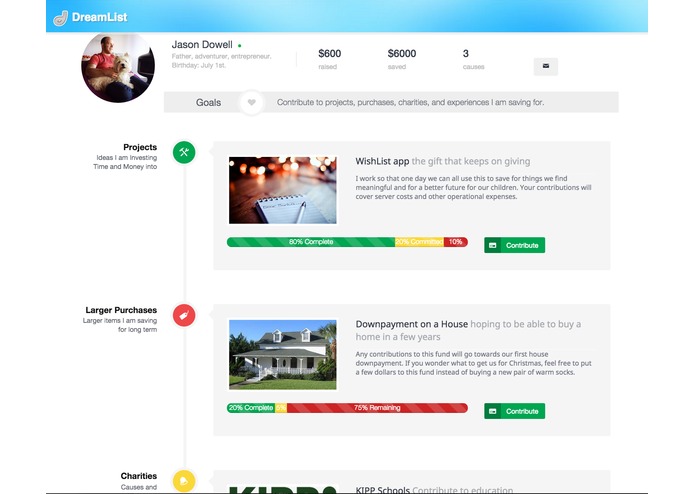Viewport: 695px width, 494px height.
Task: Click the 20% Committed yellow segment
Action: point(419,242)
